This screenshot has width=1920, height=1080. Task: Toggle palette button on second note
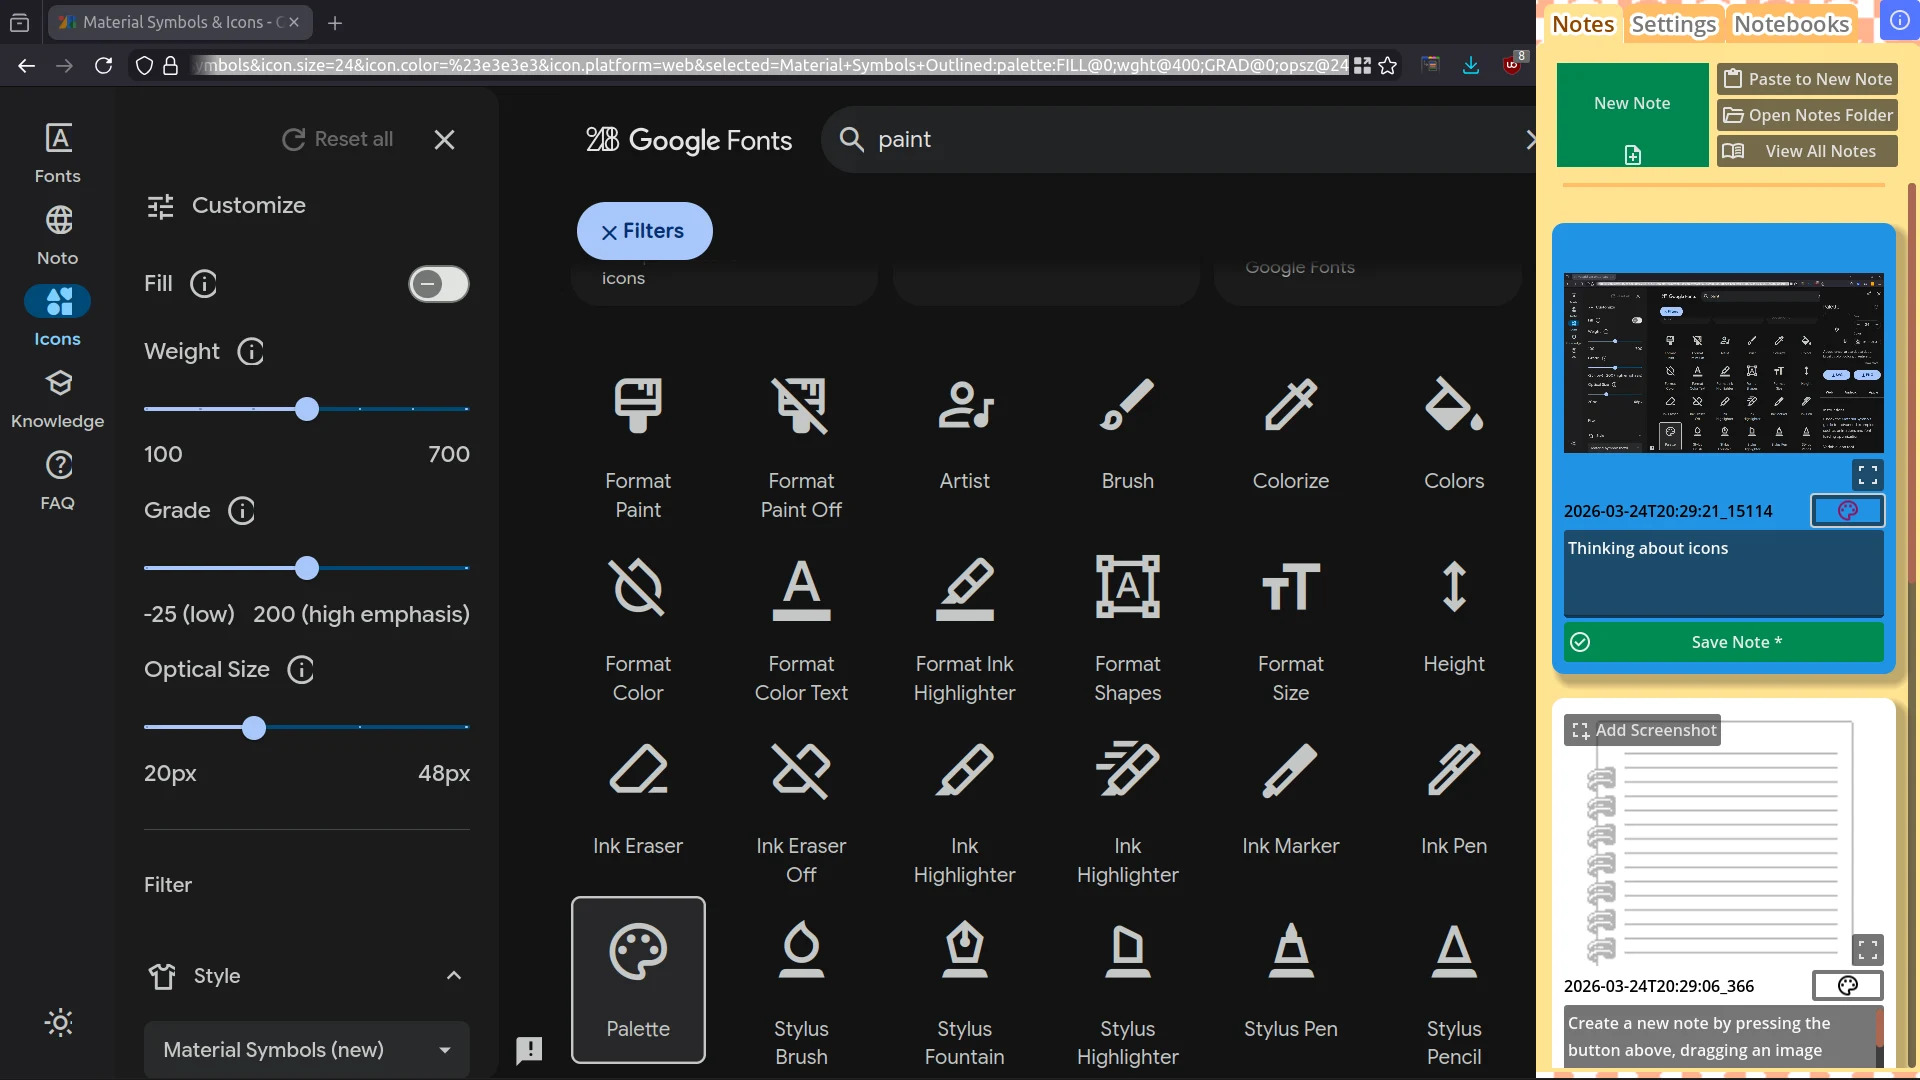click(1847, 986)
